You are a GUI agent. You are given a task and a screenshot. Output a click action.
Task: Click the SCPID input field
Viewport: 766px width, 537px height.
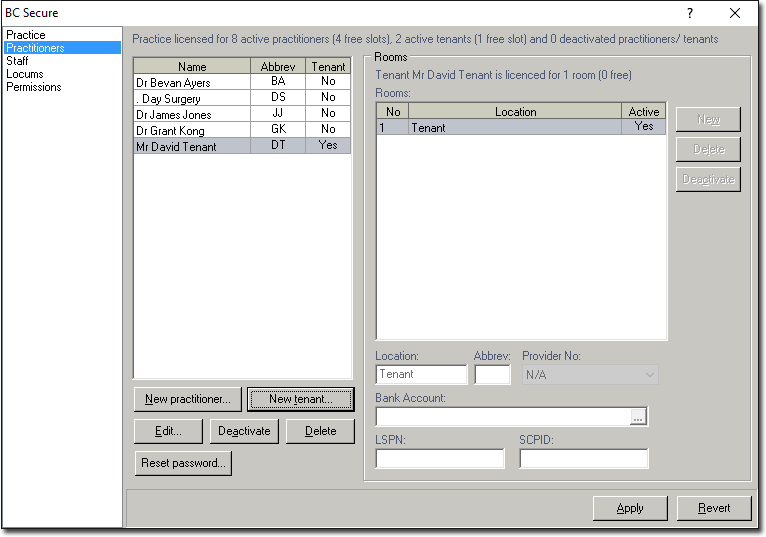pyautogui.click(x=583, y=459)
